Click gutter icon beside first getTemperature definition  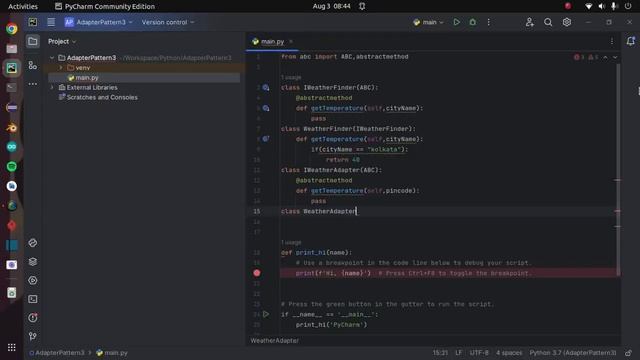266,108
